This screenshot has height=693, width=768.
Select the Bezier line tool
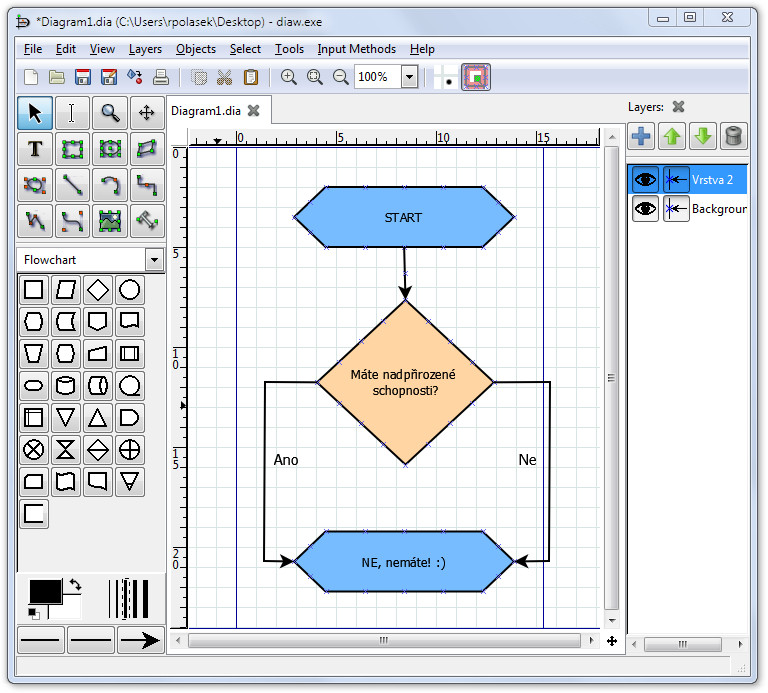point(72,221)
